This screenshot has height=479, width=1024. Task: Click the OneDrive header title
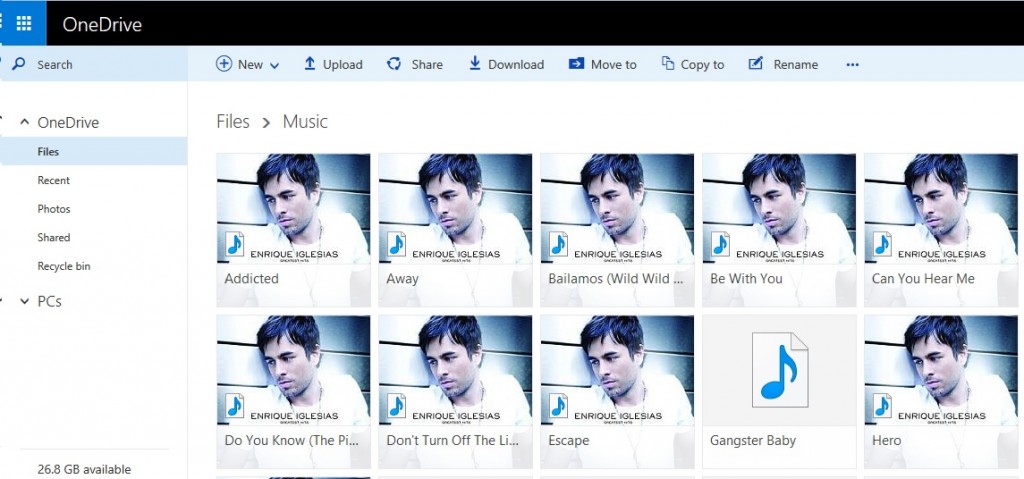pyautogui.click(x=102, y=24)
